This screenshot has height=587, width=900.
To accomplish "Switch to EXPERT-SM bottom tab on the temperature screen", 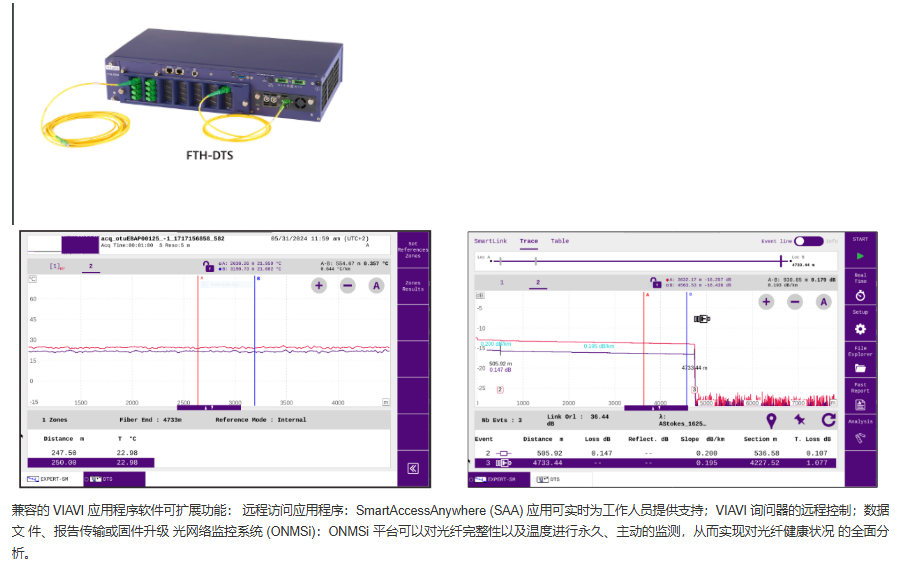I will pos(53,479).
